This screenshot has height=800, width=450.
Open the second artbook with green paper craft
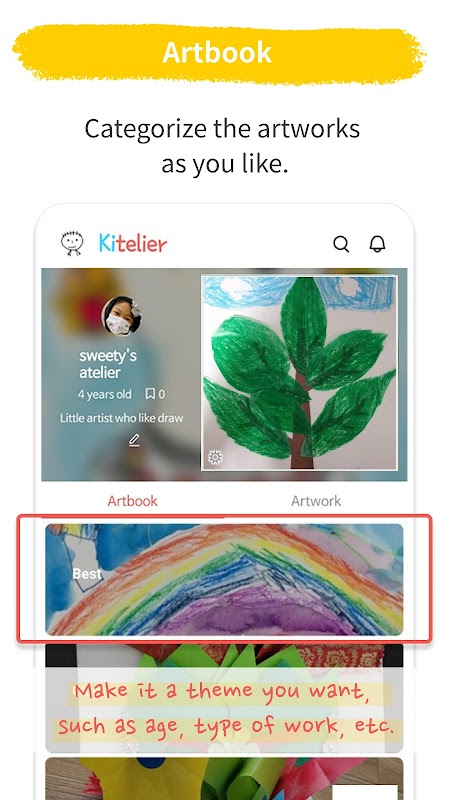pyautogui.click(x=224, y=698)
